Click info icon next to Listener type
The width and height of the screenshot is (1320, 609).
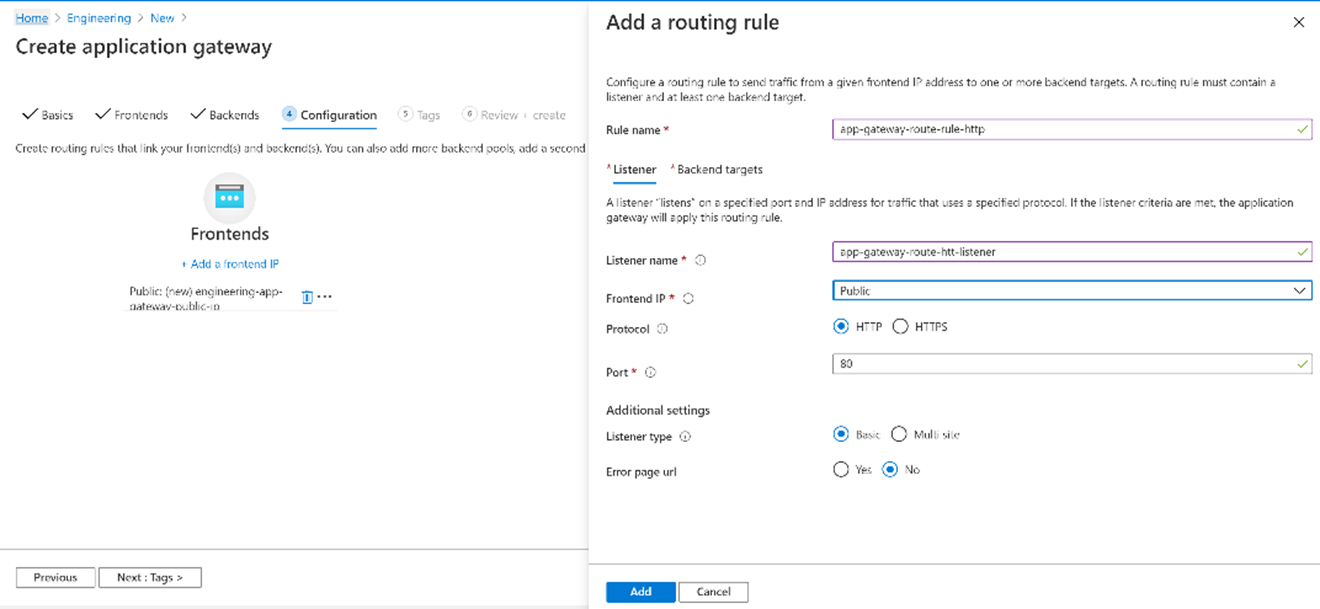point(685,437)
